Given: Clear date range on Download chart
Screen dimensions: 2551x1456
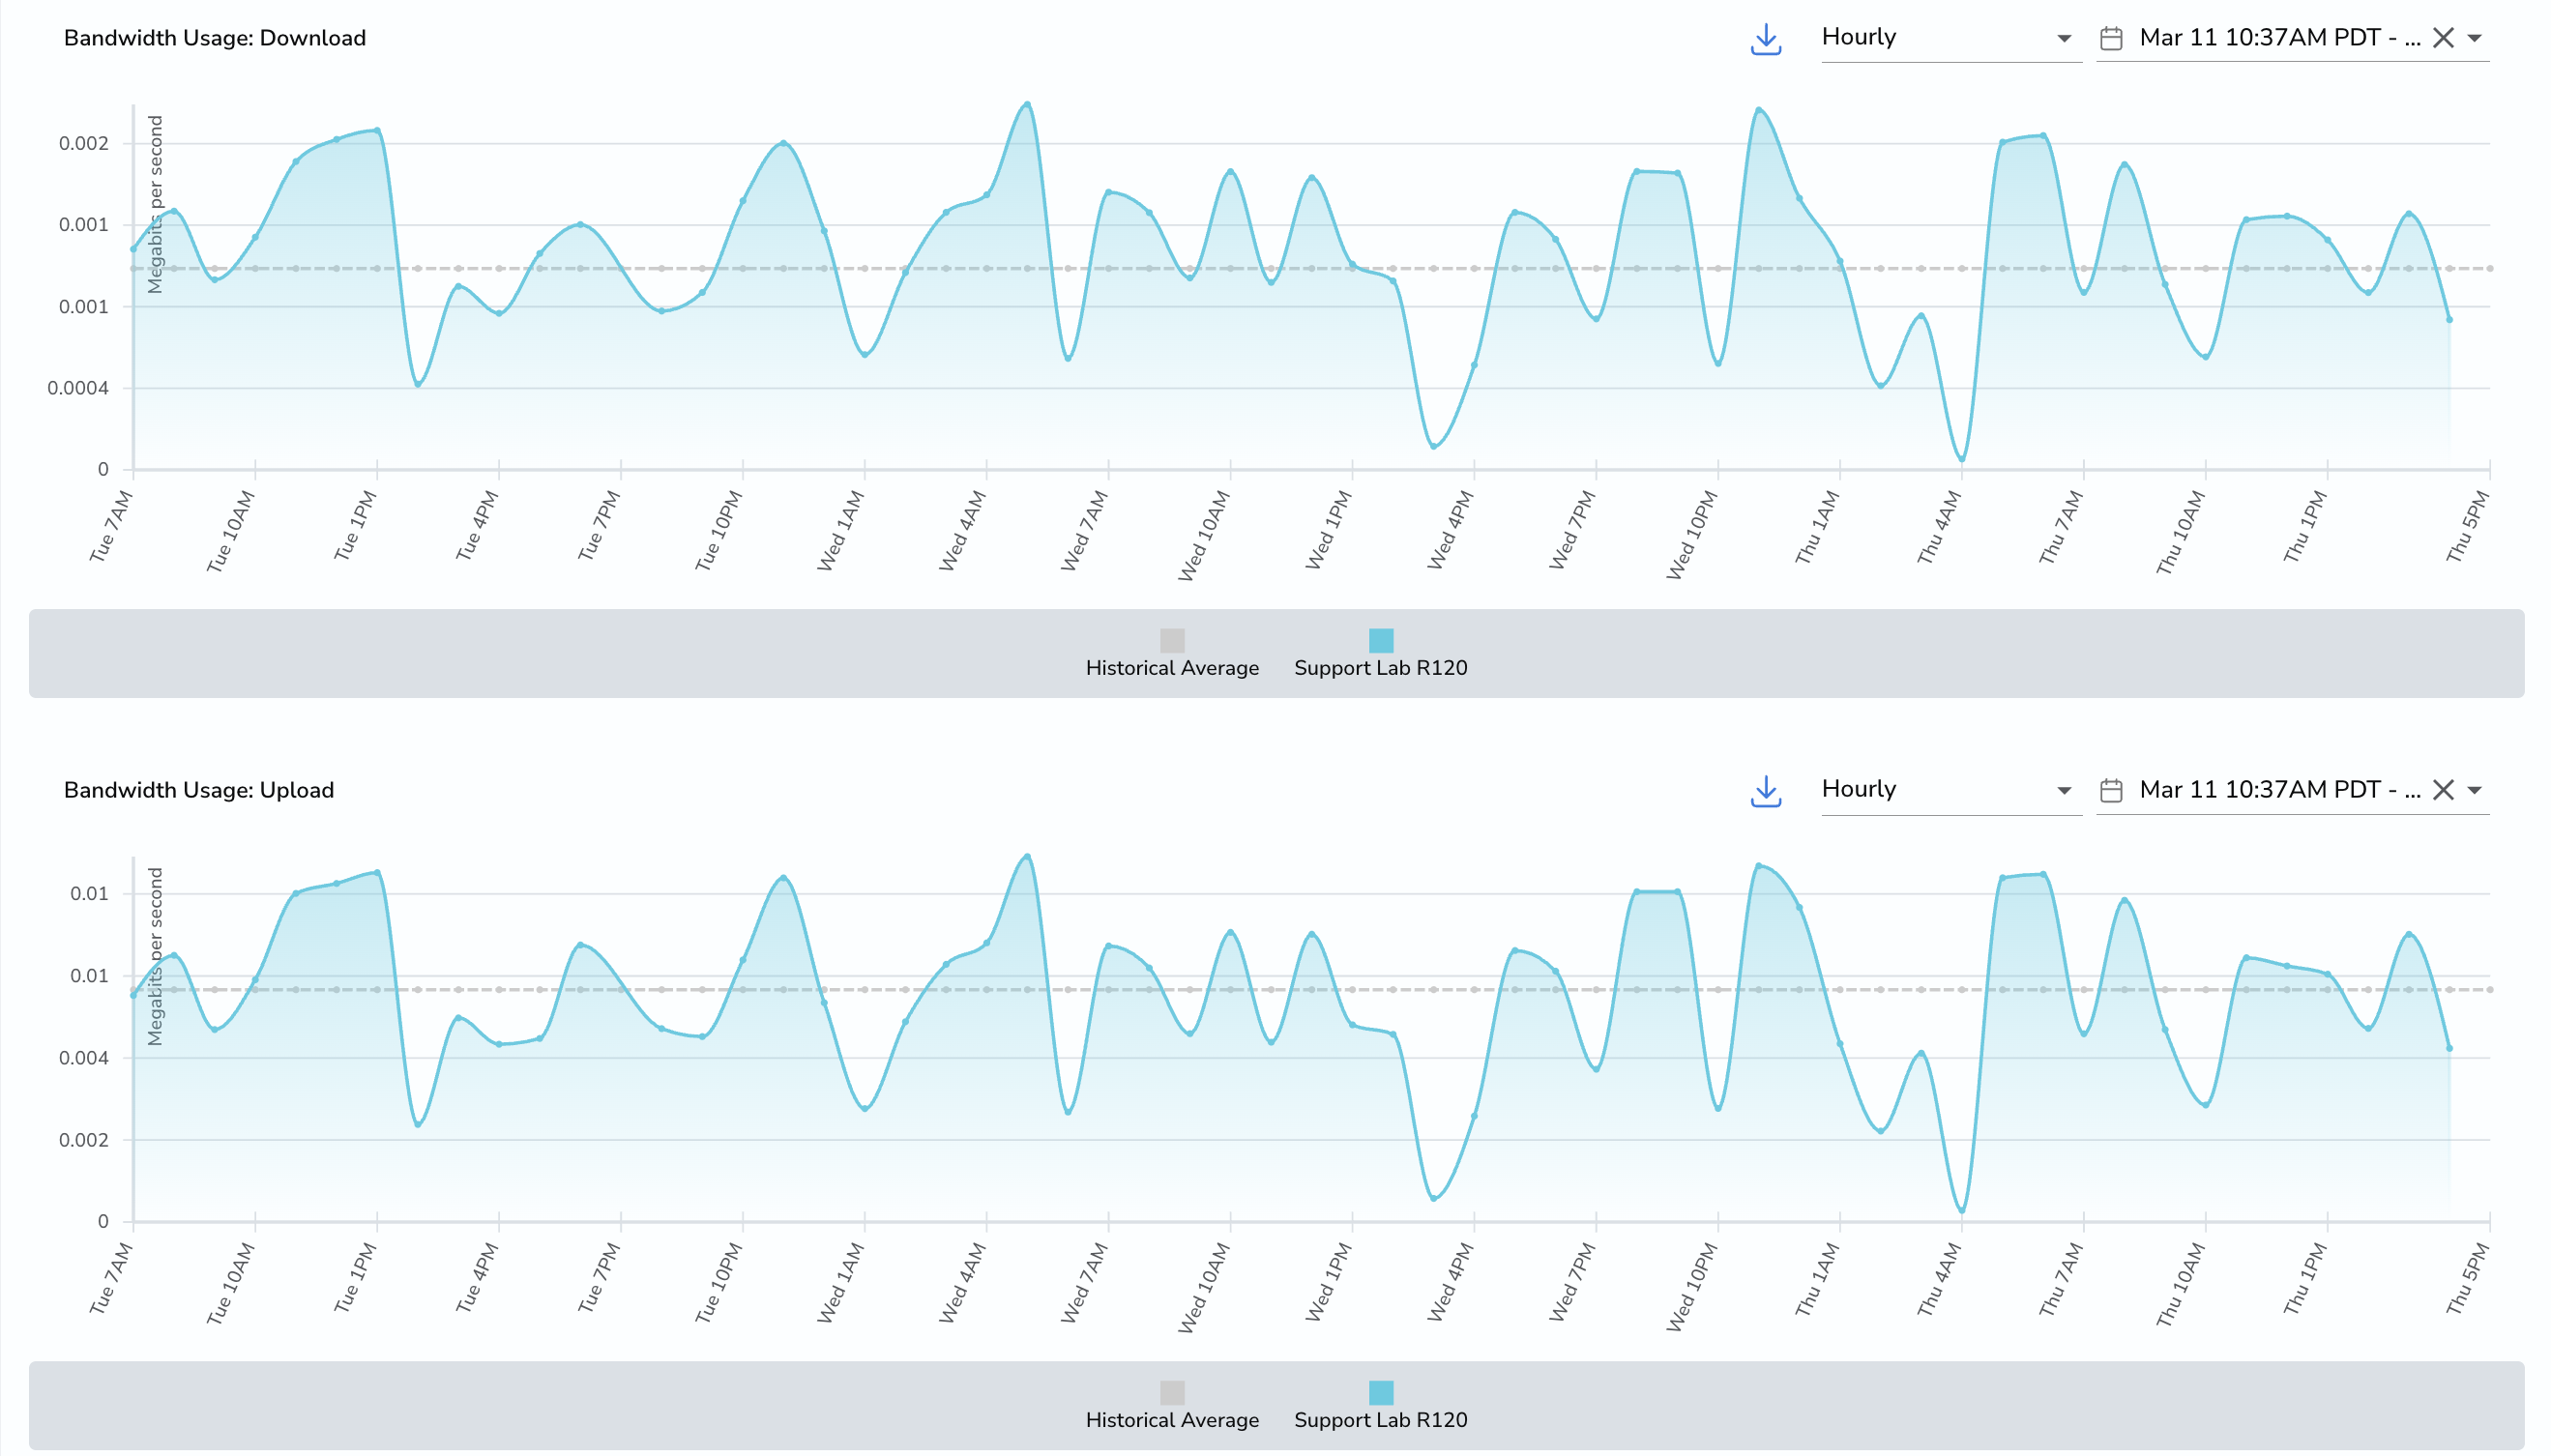Looking at the screenshot, I should click(x=2443, y=38).
